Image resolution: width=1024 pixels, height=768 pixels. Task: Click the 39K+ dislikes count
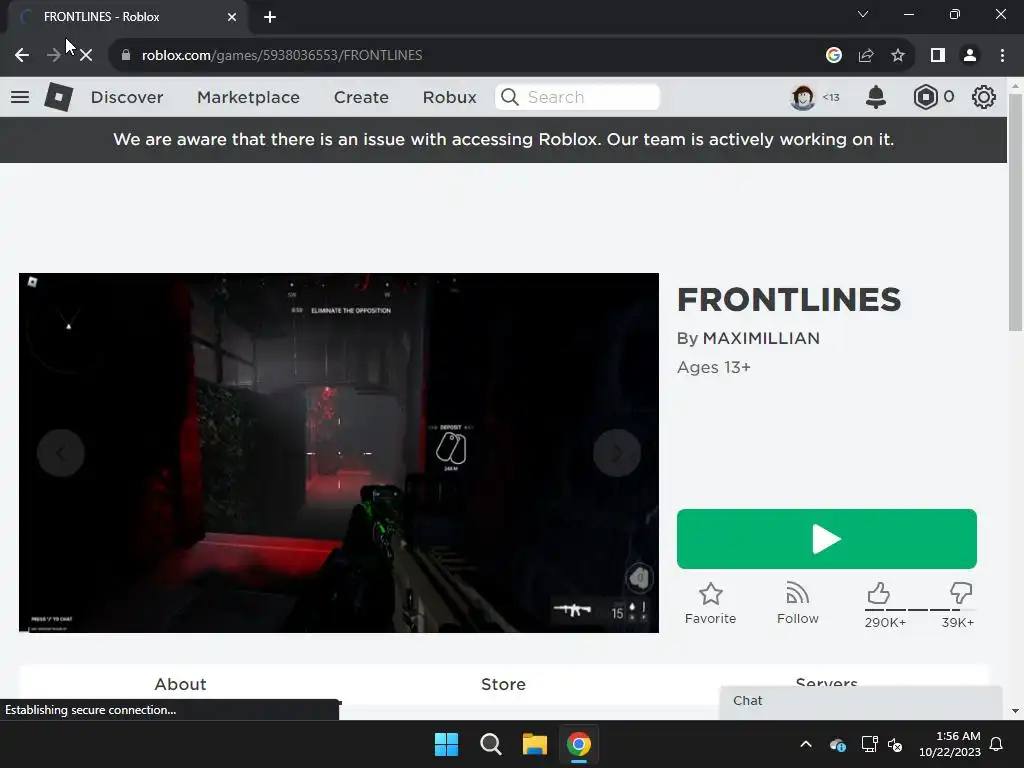click(x=957, y=622)
